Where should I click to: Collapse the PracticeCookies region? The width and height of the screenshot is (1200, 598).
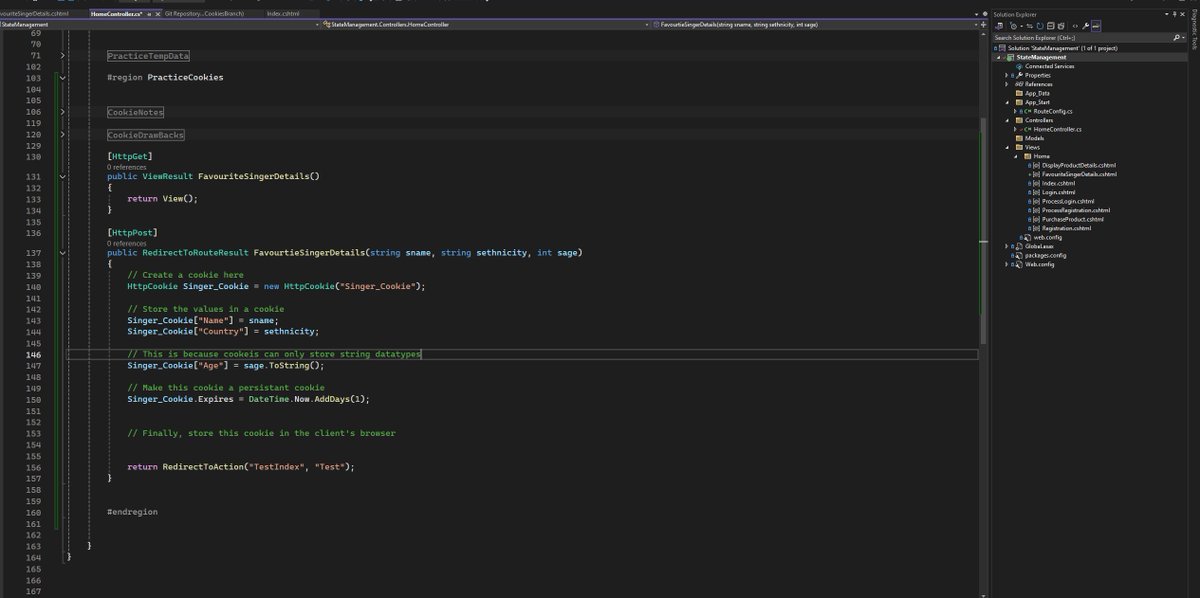63,77
